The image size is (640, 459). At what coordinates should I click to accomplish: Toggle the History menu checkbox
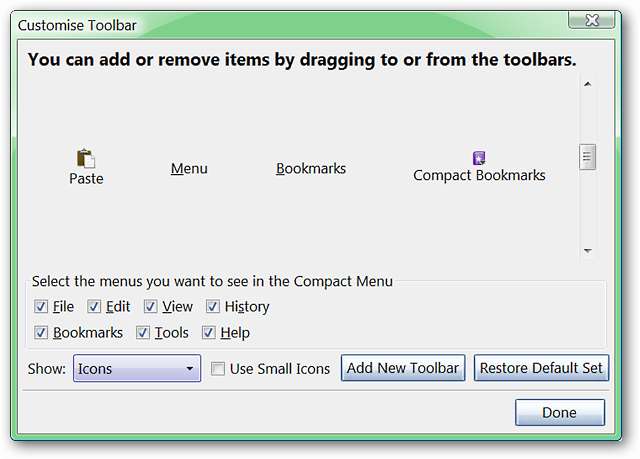click(213, 307)
